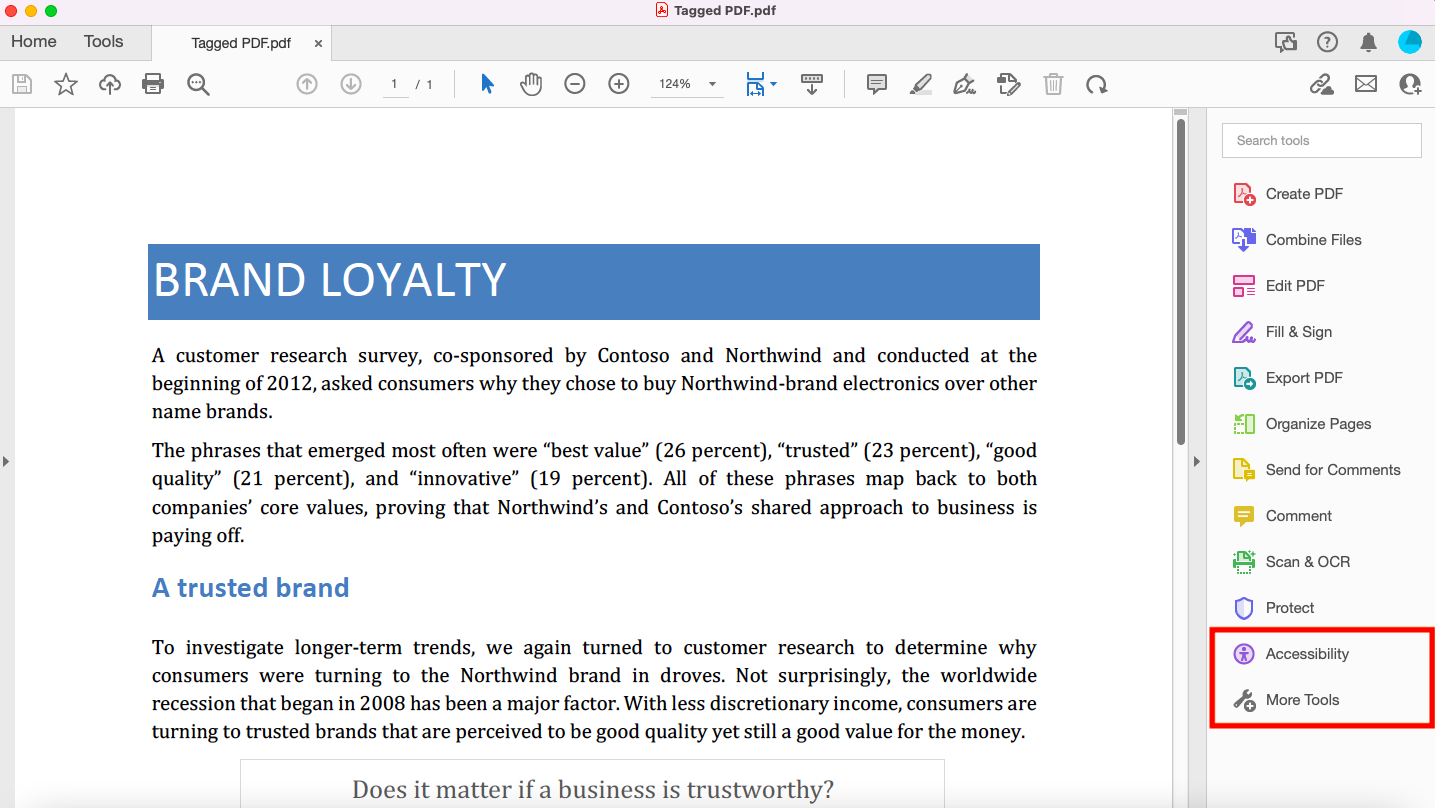The width and height of the screenshot is (1435, 808).
Task: Zoom in using the plus icon
Action: coord(619,85)
